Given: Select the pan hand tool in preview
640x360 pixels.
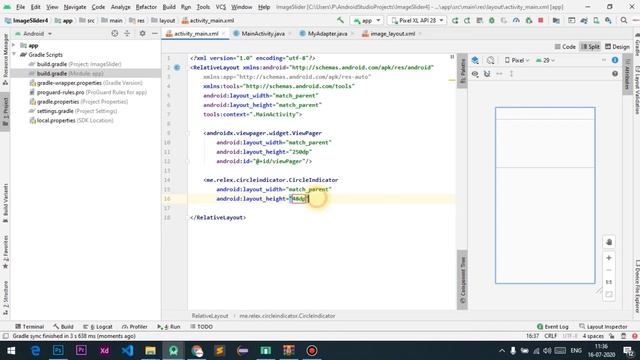Looking at the screenshot, I should tap(609, 242).
